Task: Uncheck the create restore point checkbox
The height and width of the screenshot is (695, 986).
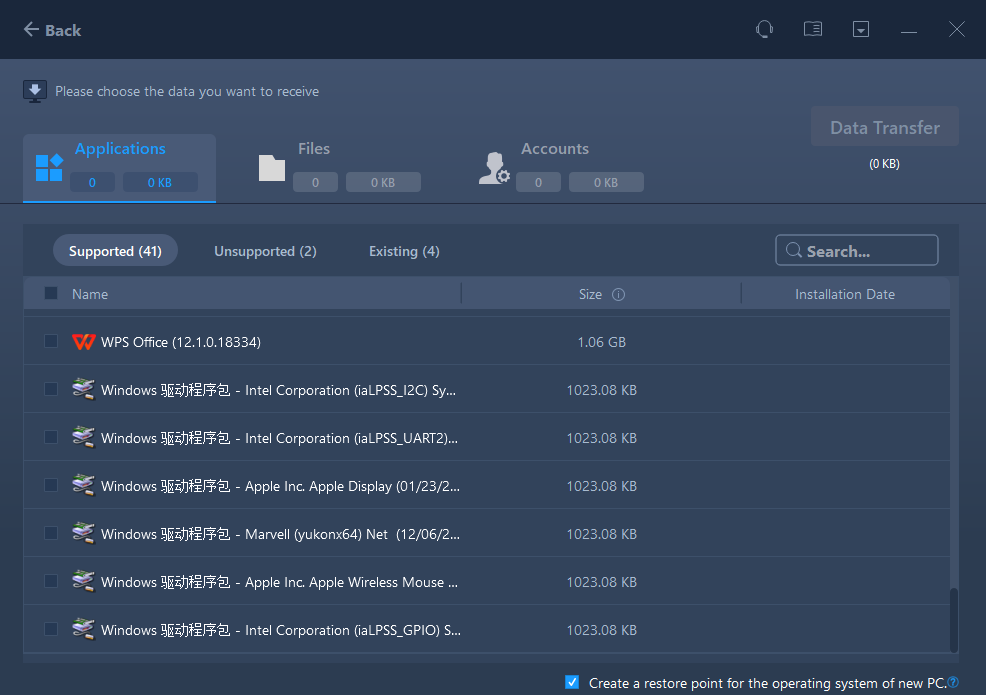Action: [572, 683]
